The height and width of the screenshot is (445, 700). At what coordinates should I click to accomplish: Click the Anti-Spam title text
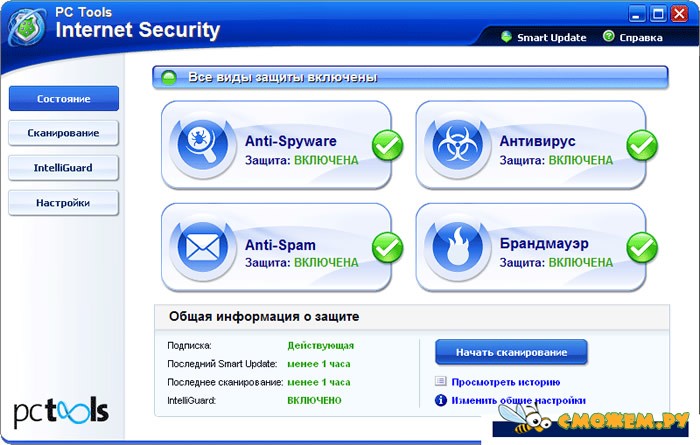pyautogui.click(x=280, y=245)
